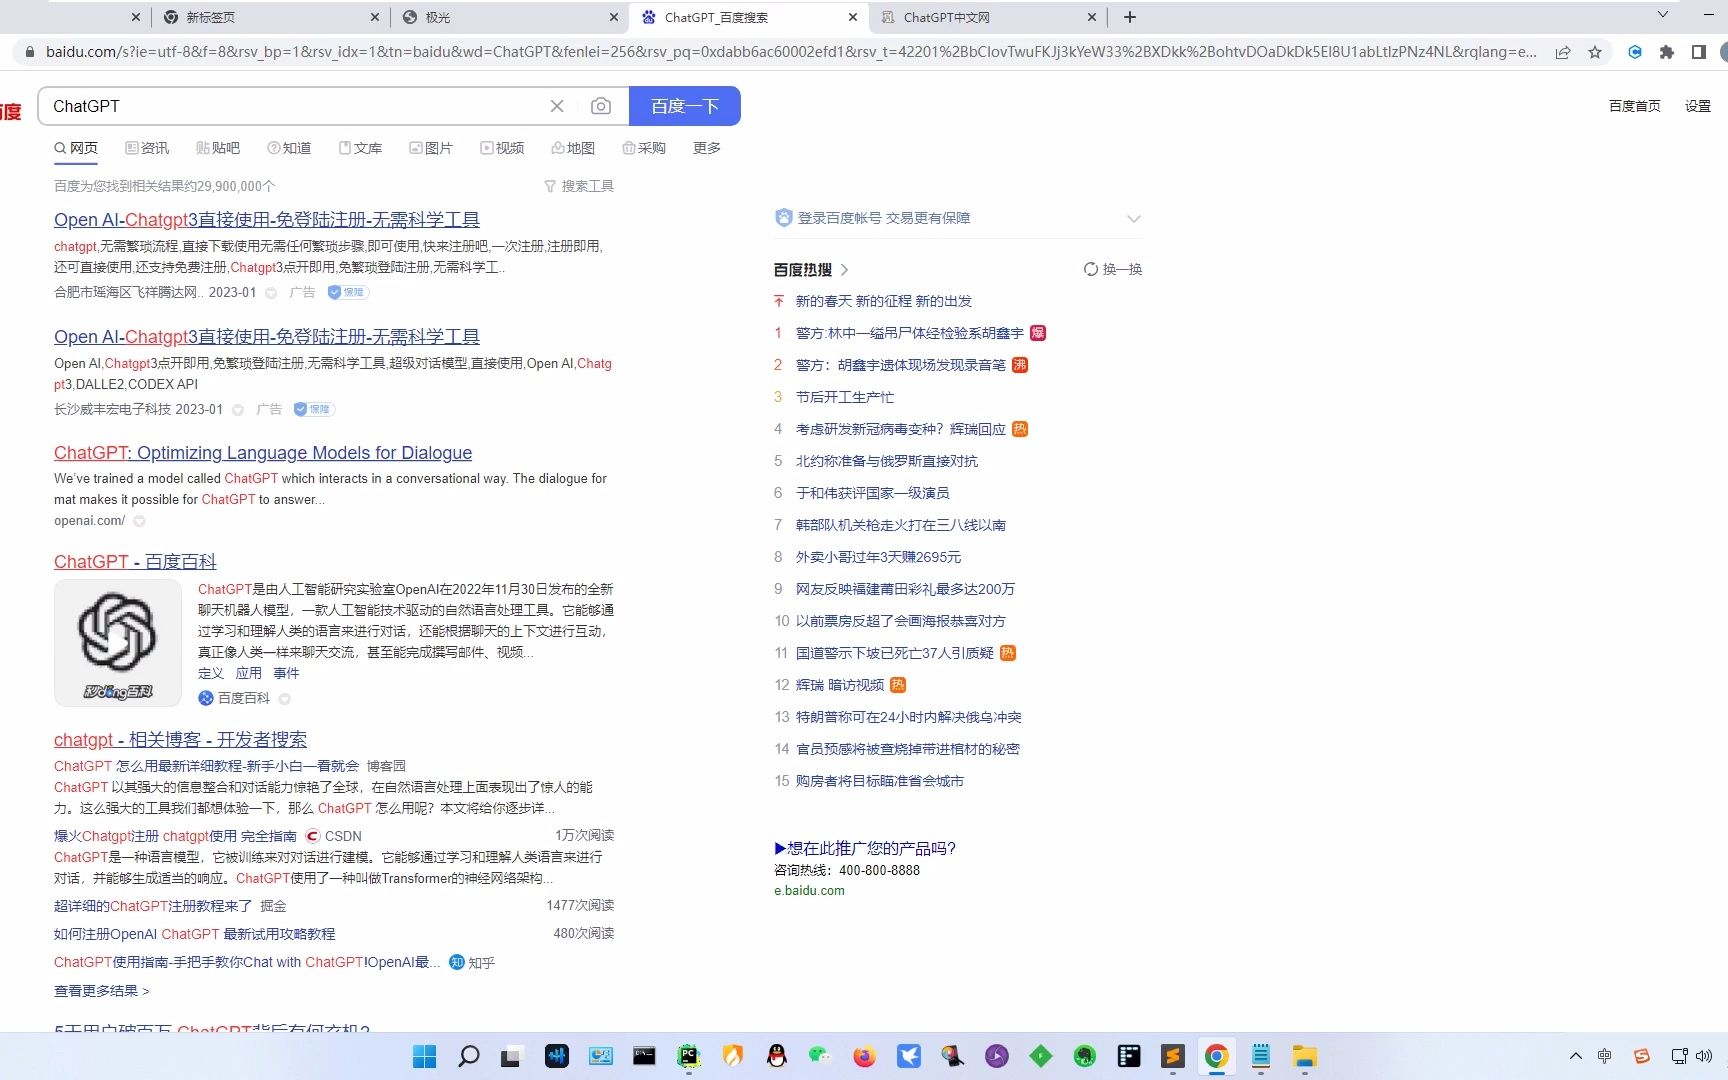Open the 搜索工具 filter

pos(579,186)
